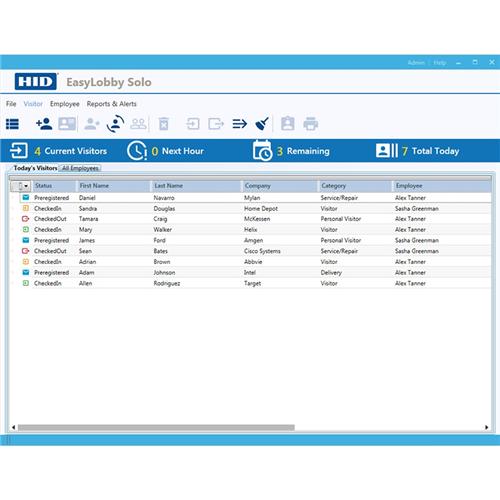
Task: Select the Daniel Navarro visitor row
Action: coord(250,198)
